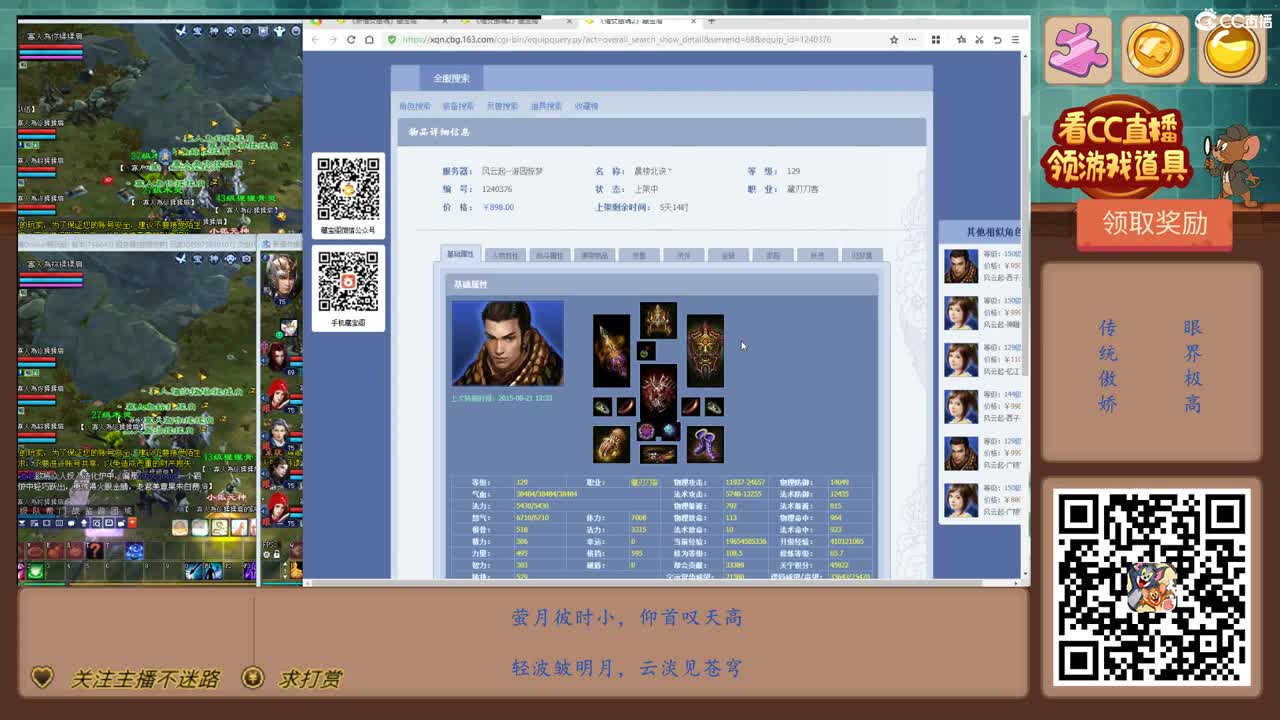Image resolution: width=1280 pixels, height=720 pixels.
Task: Click the belt equipment slot icon
Action: [x=658, y=455]
